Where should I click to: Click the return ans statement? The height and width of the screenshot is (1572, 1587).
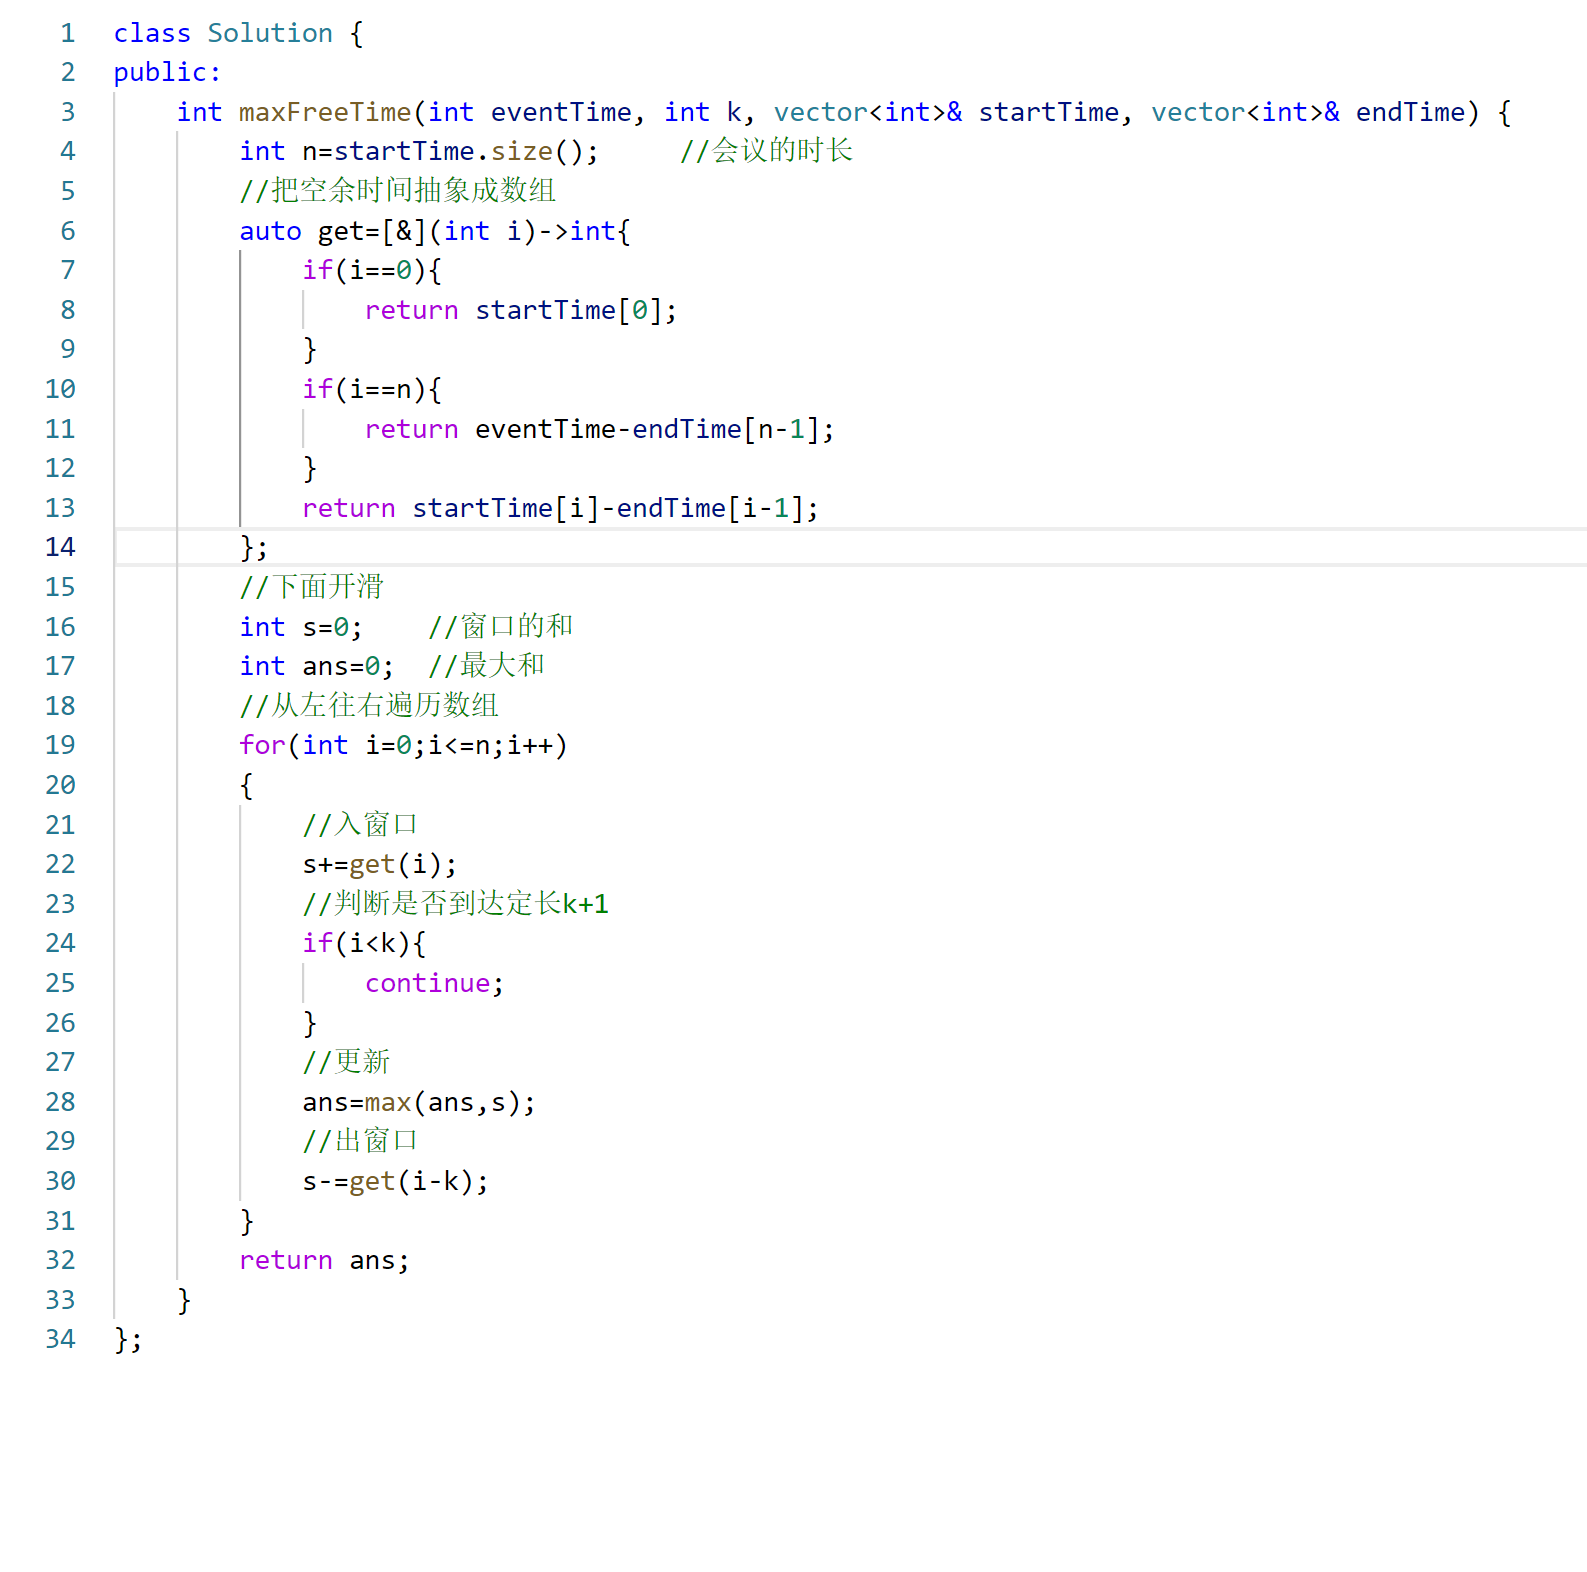pos(324,1260)
